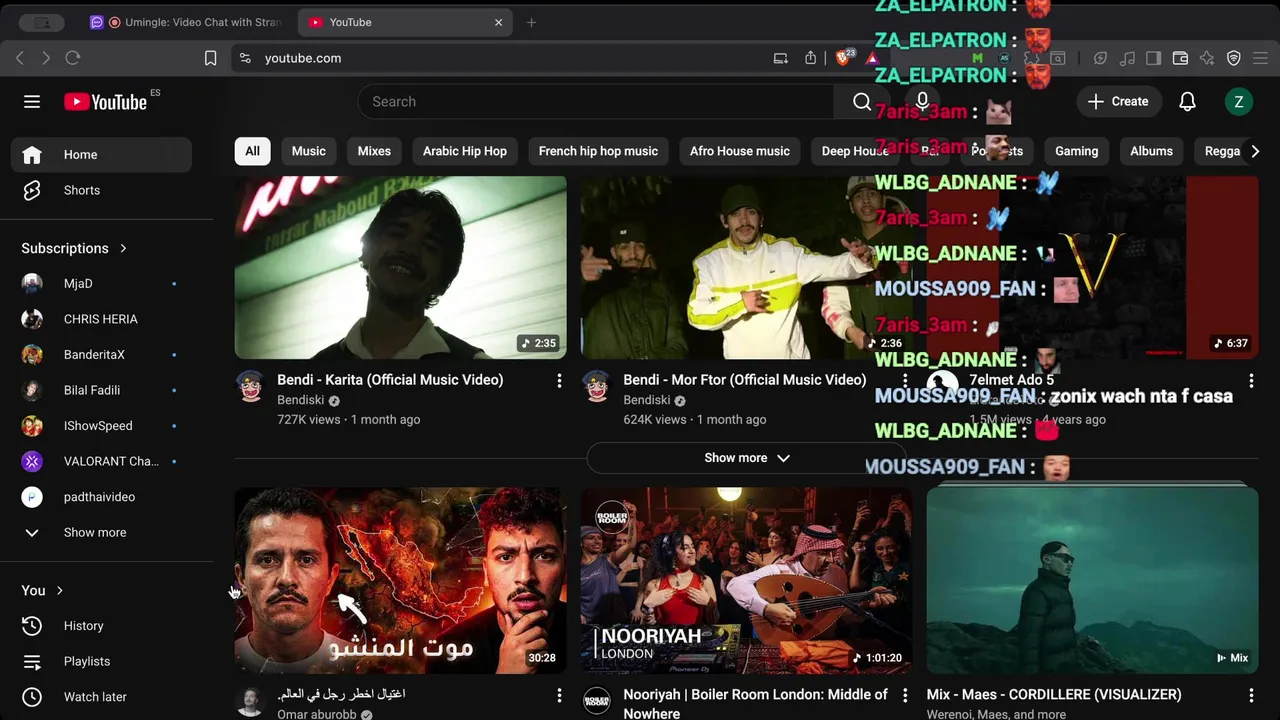
Task: Open the YouTube hamburger guide menu
Action: point(32,101)
